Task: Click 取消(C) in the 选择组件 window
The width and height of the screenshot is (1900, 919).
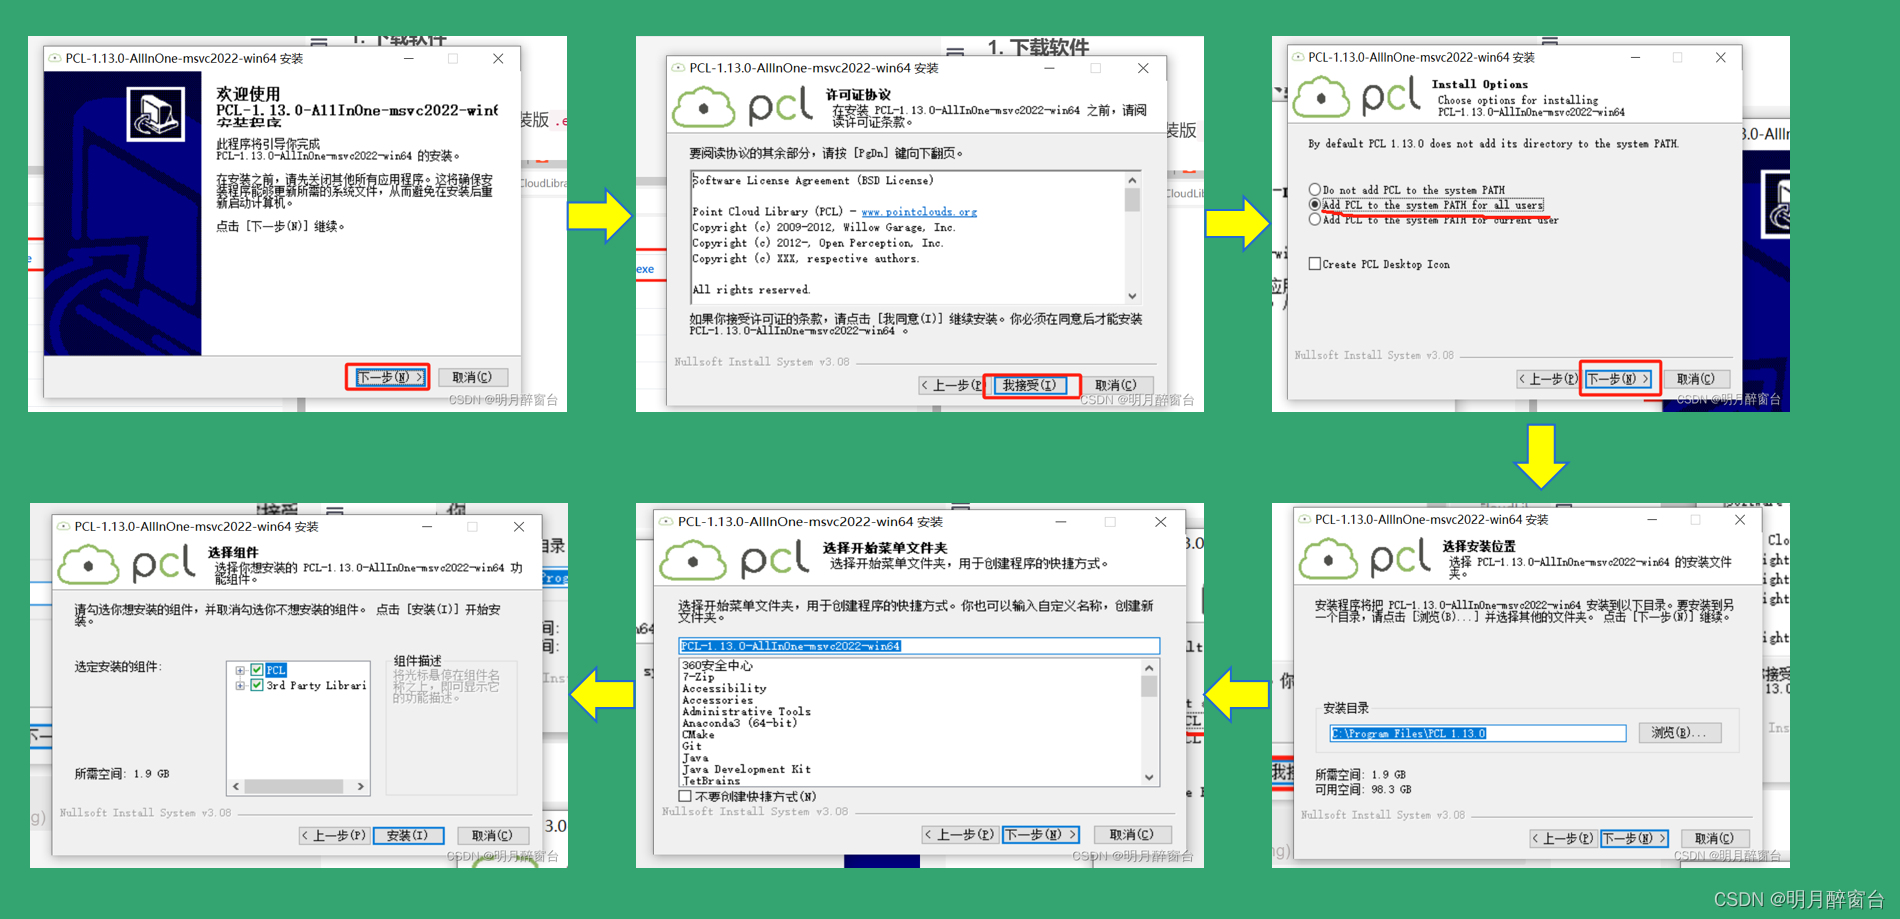Action: [x=492, y=835]
